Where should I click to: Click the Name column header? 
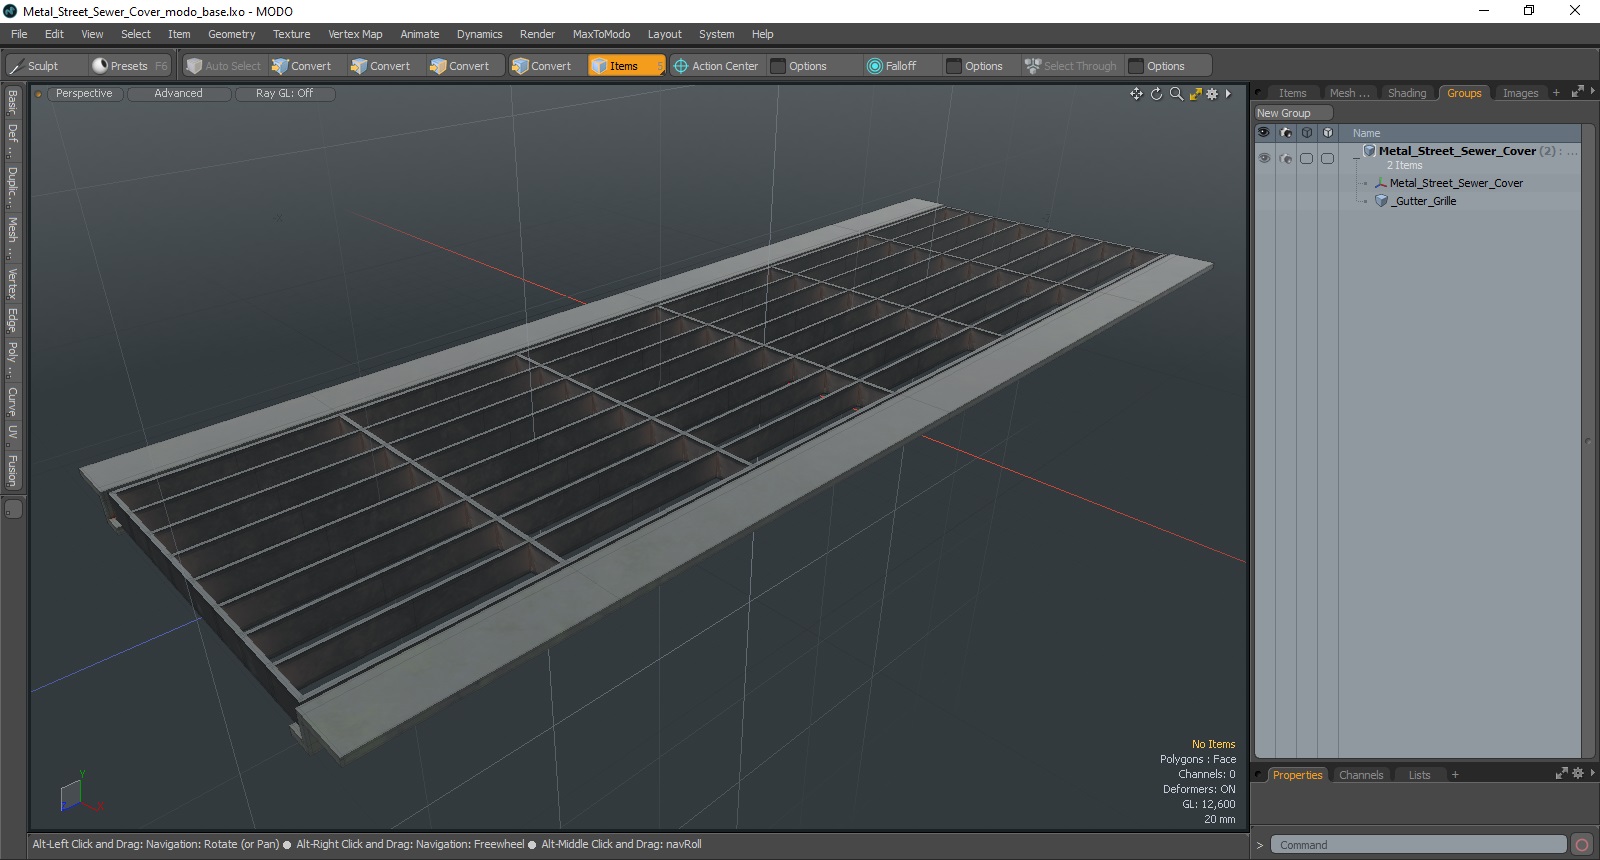(1366, 133)
